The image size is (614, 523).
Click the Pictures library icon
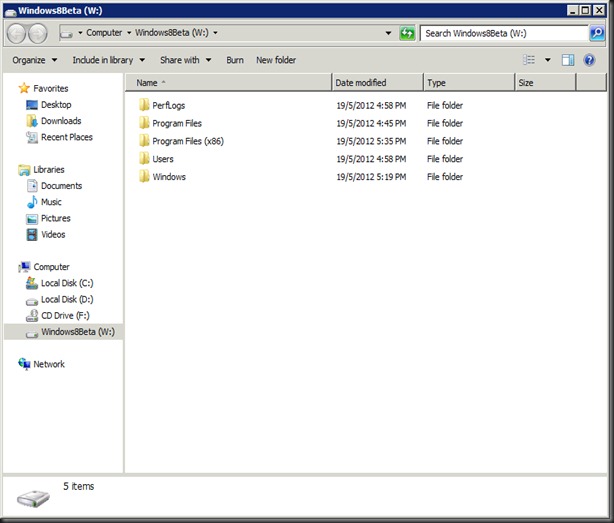tap(32, 218)
